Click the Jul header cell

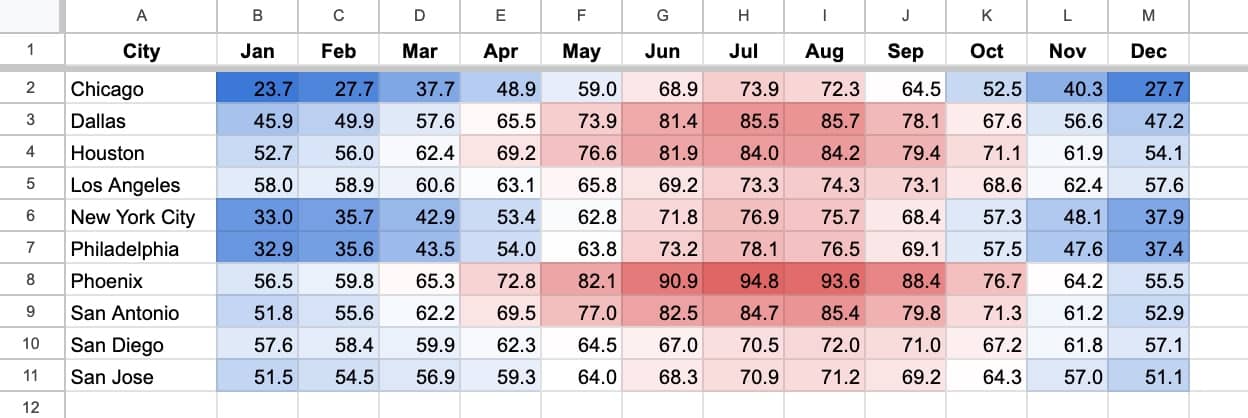742,51
